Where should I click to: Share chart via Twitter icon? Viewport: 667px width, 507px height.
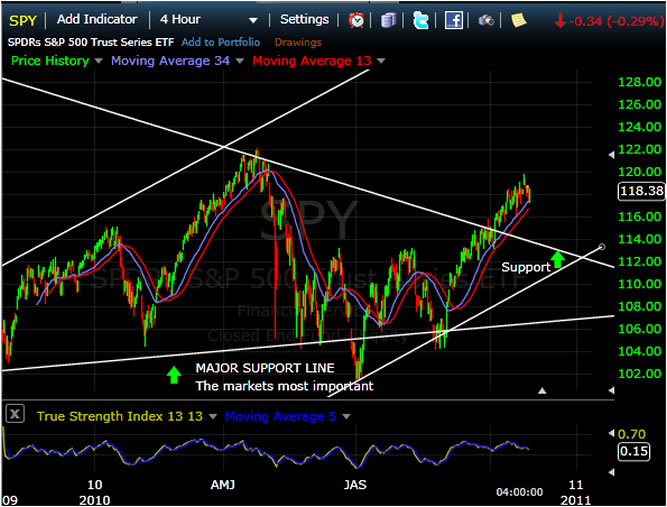point(421,19)
